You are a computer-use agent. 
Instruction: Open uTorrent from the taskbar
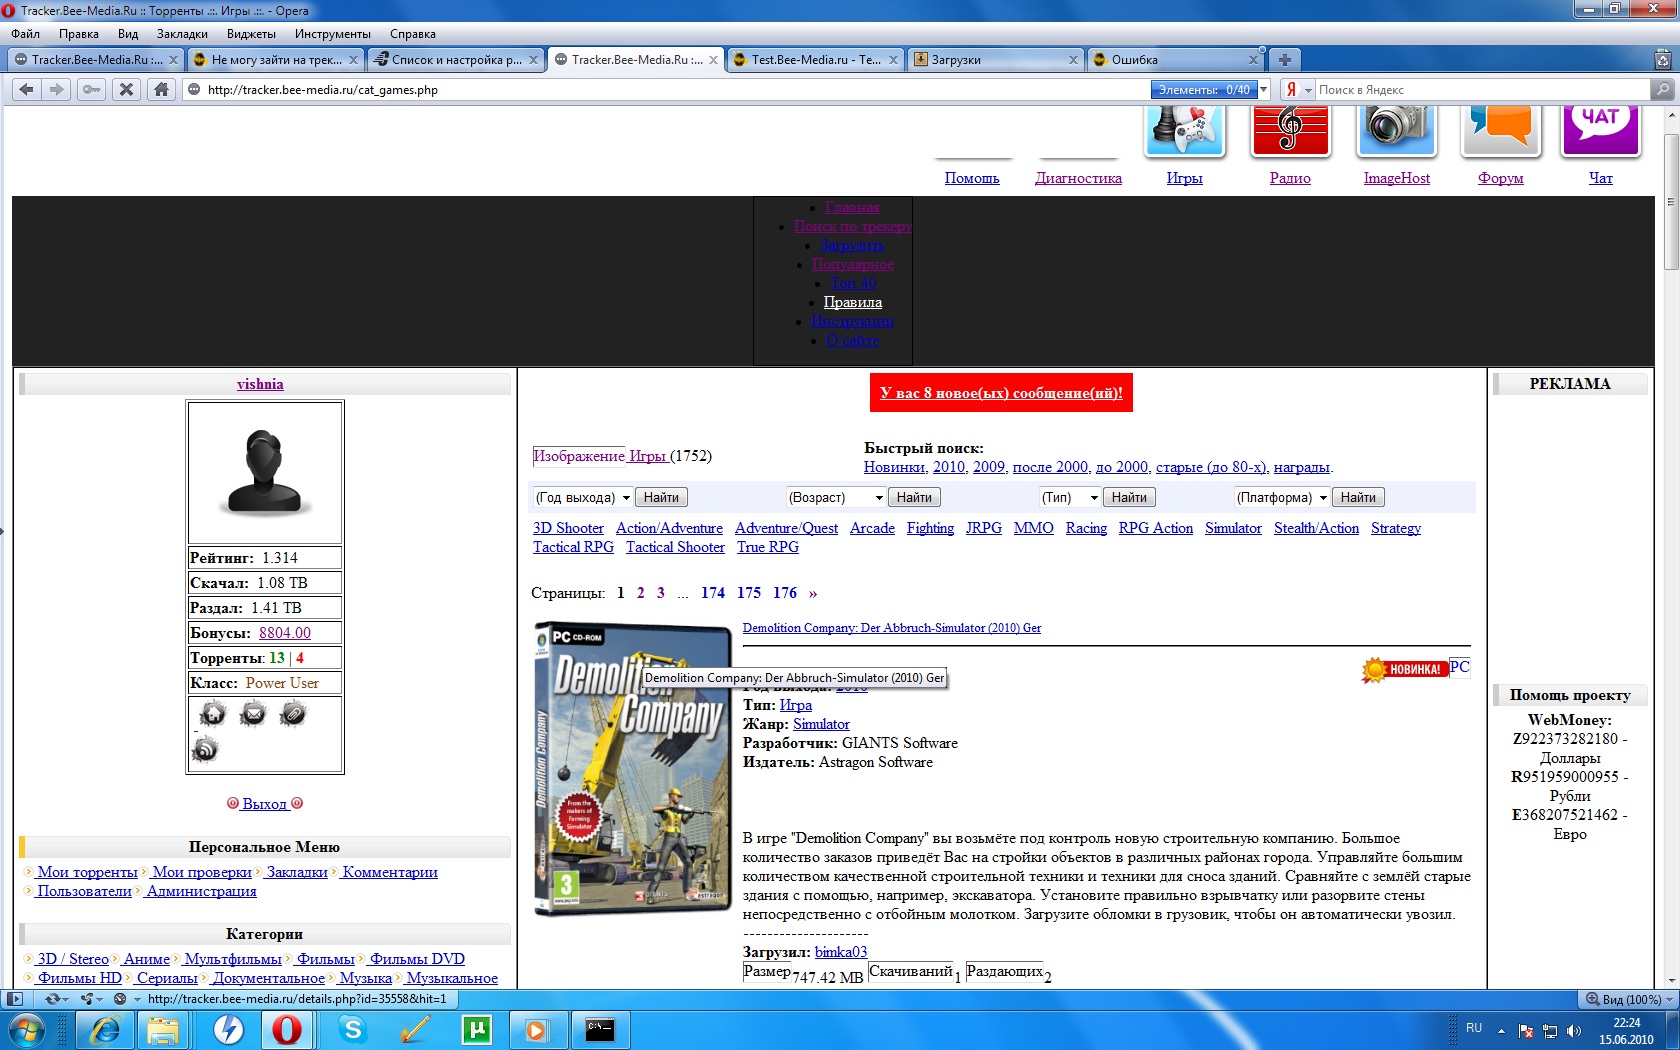(476, 1029)
